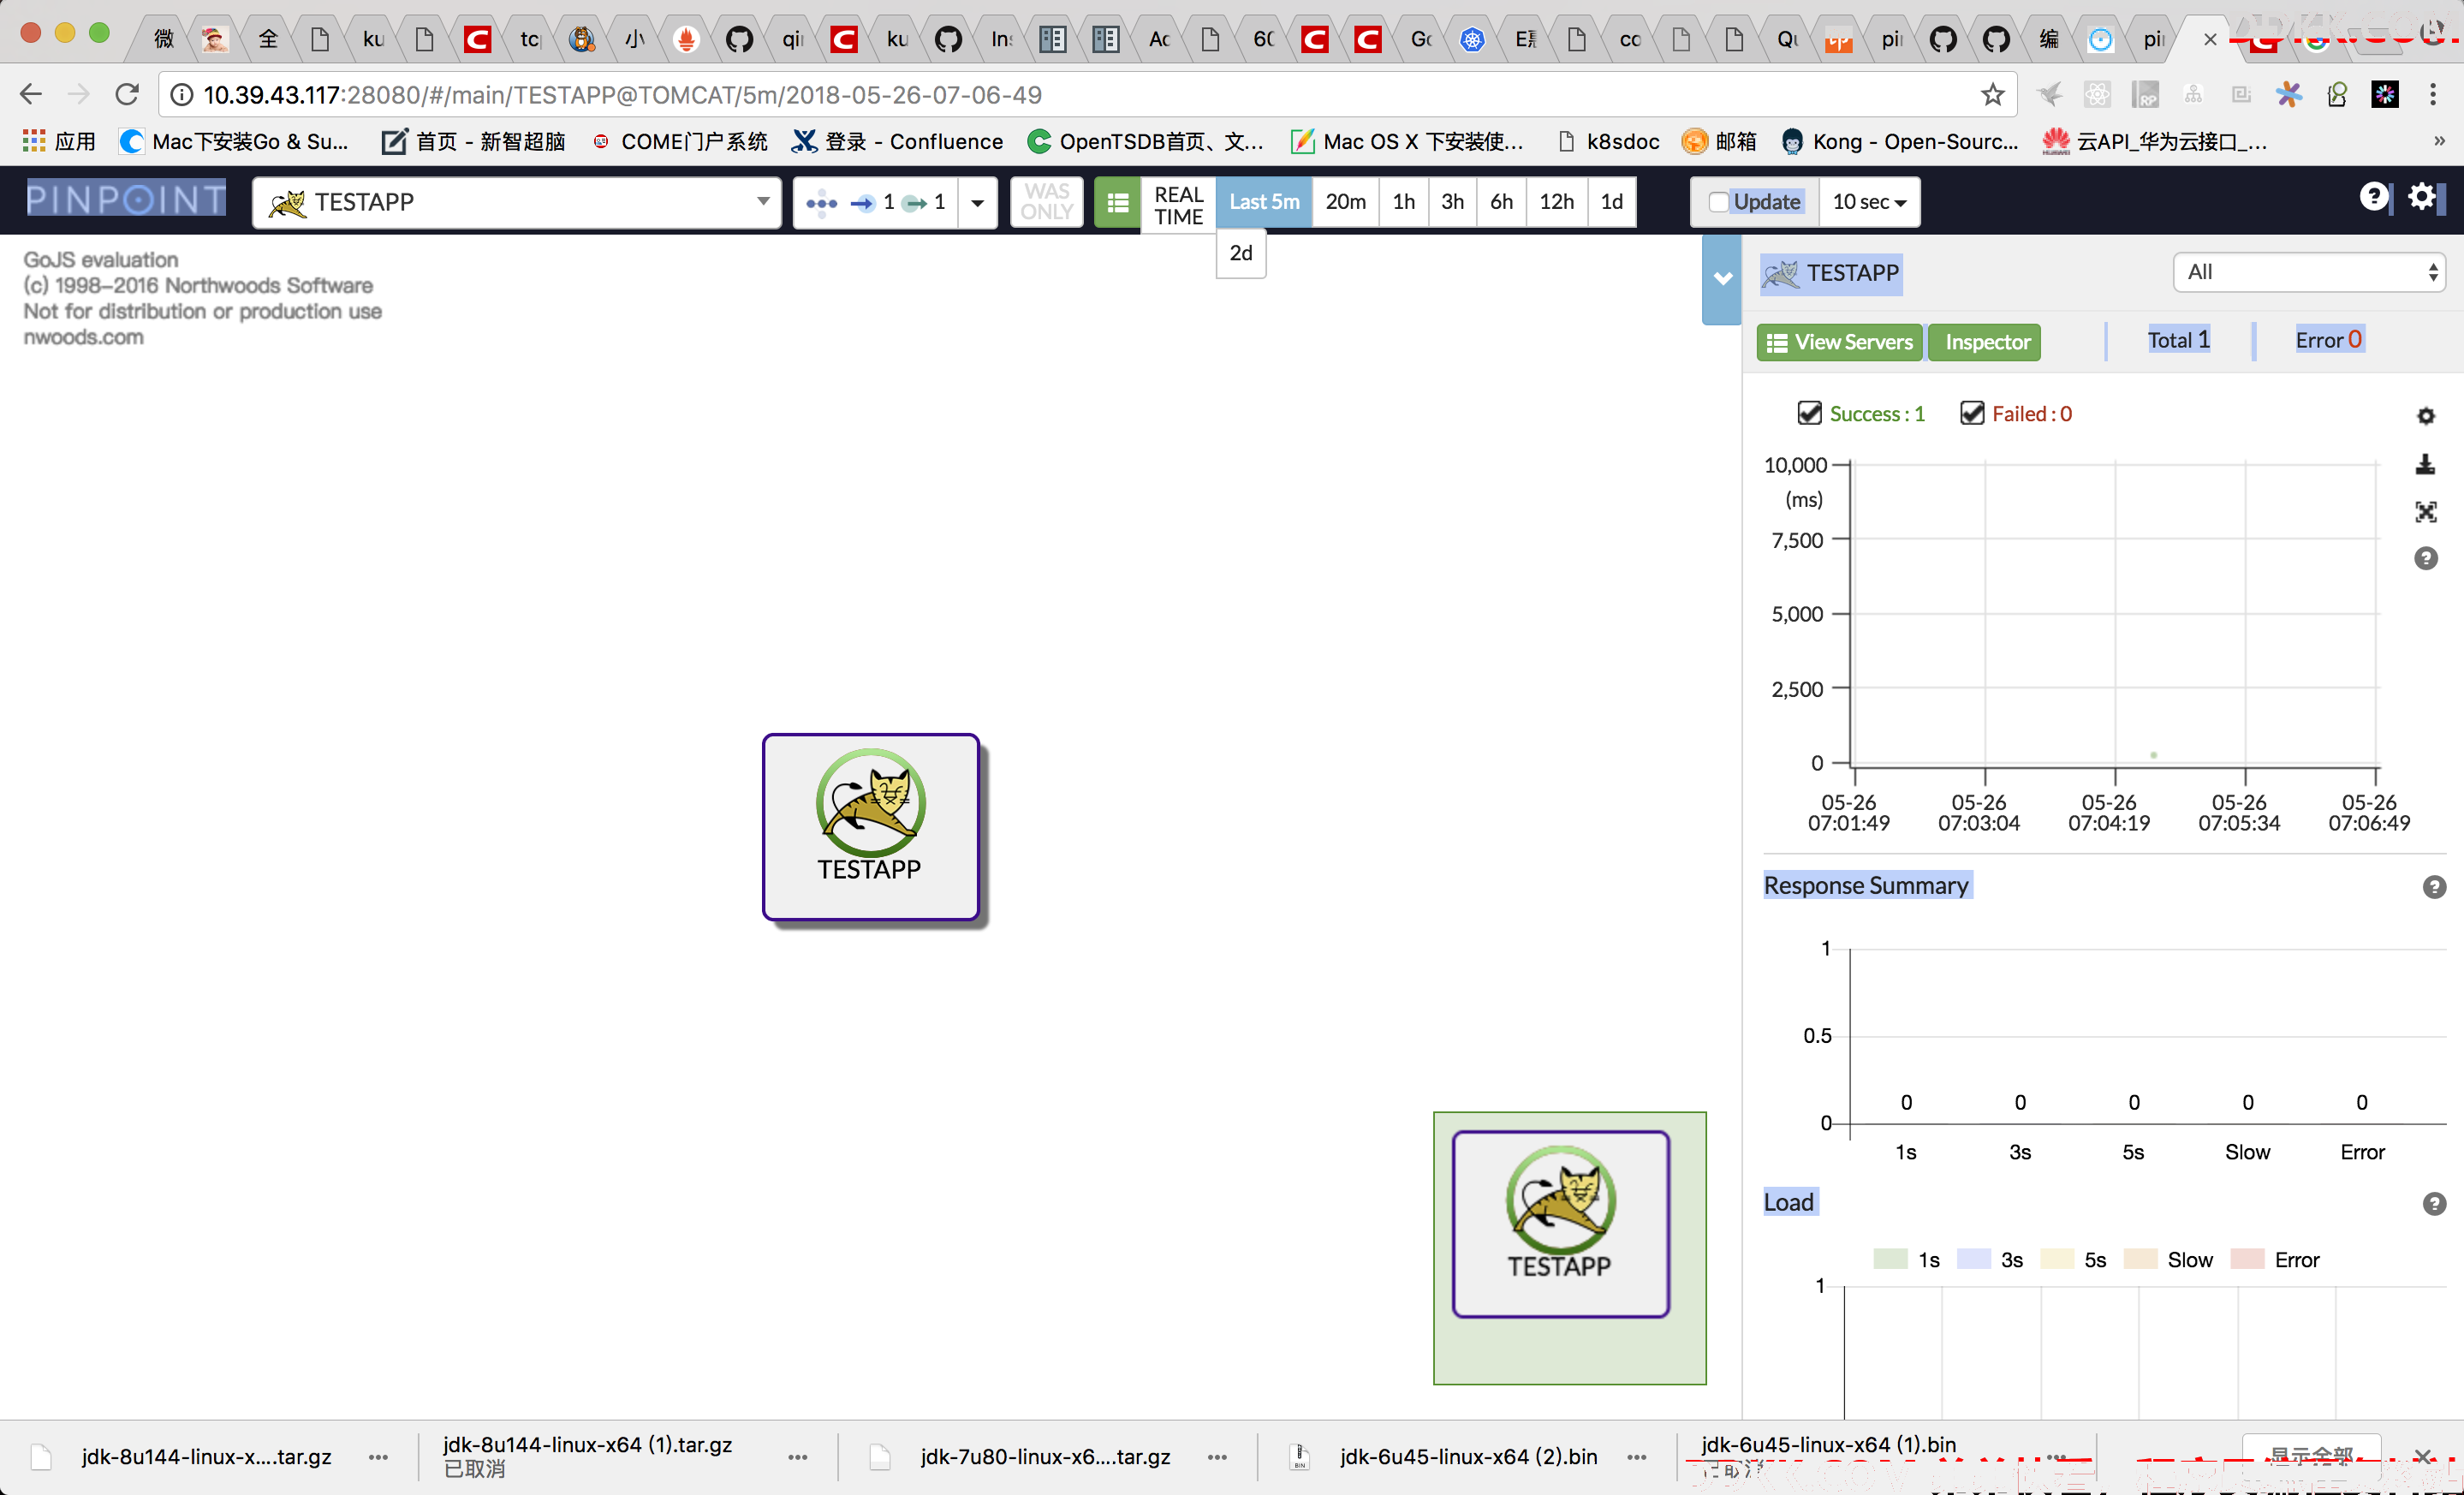Click the green list view icon
Viewport: 2464px width, 1495px height.
(x=1117, y=202)
